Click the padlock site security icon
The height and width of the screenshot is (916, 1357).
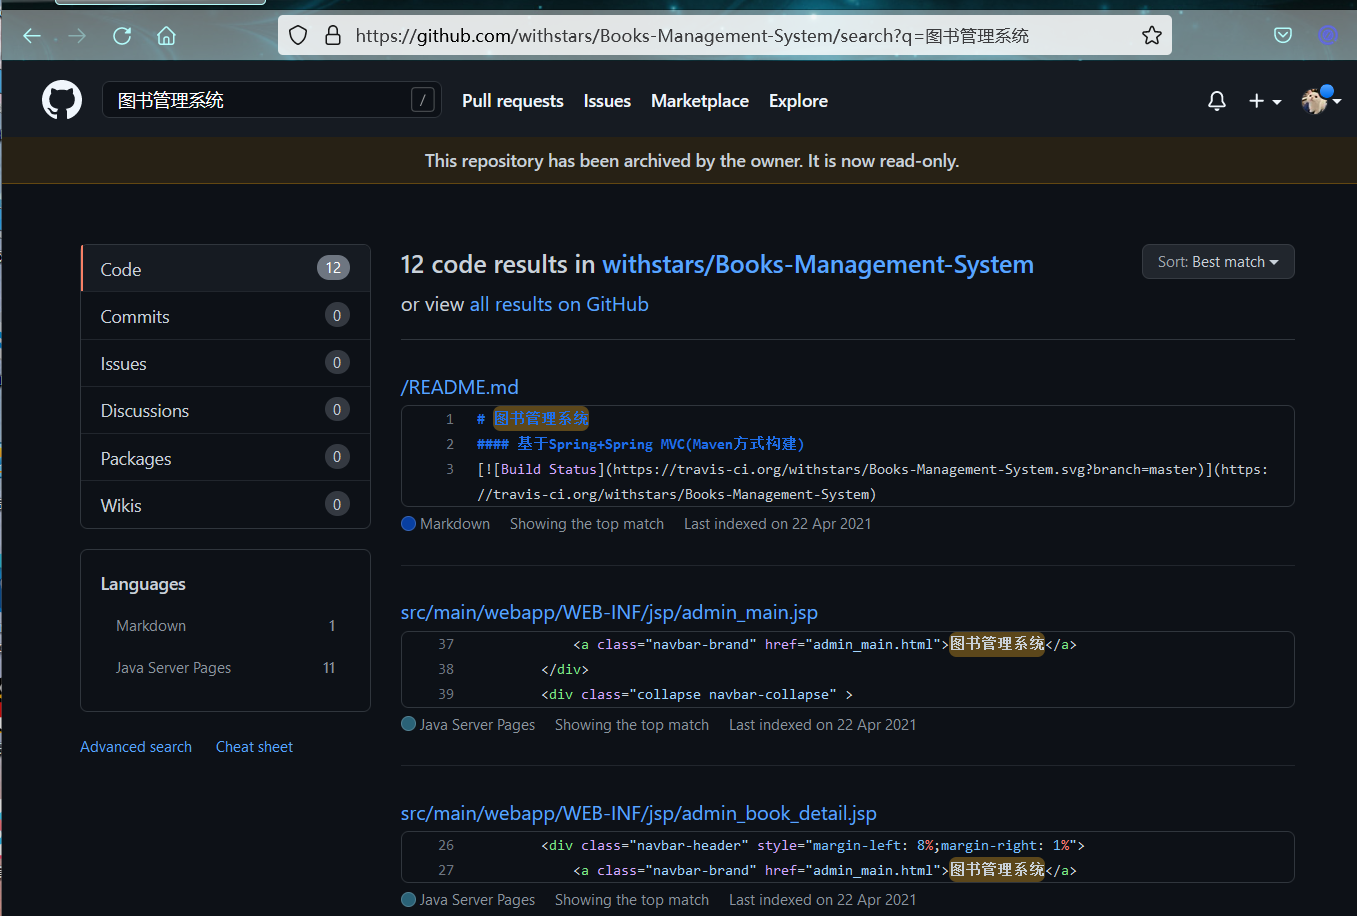[333, 36]
